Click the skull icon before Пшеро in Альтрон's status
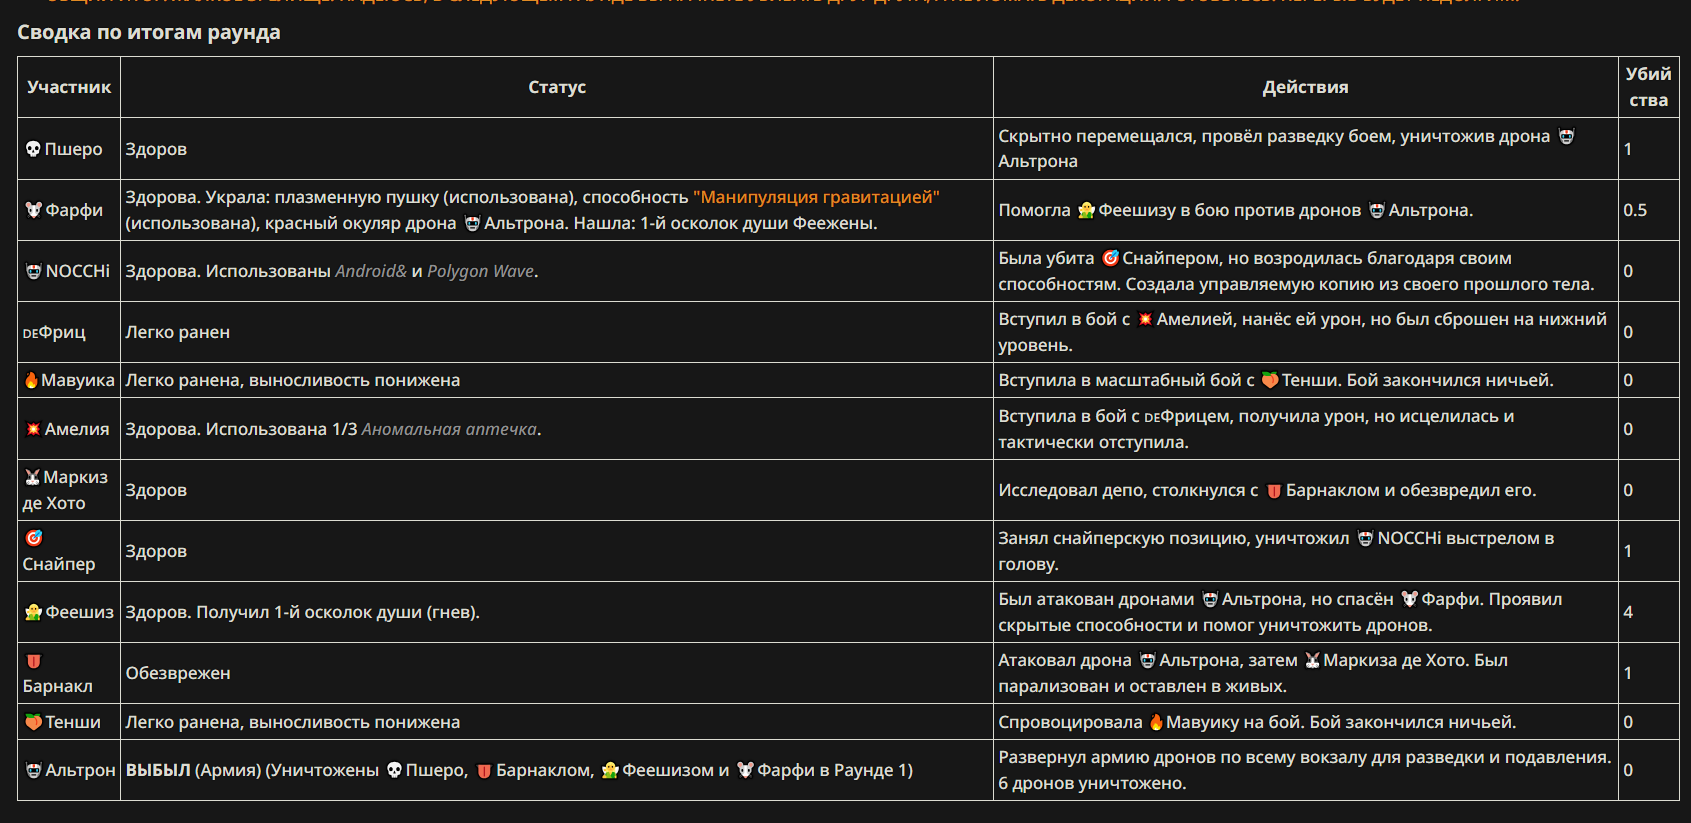The height and width of the screenshot is (823, 1691). [x=394, y=770]
